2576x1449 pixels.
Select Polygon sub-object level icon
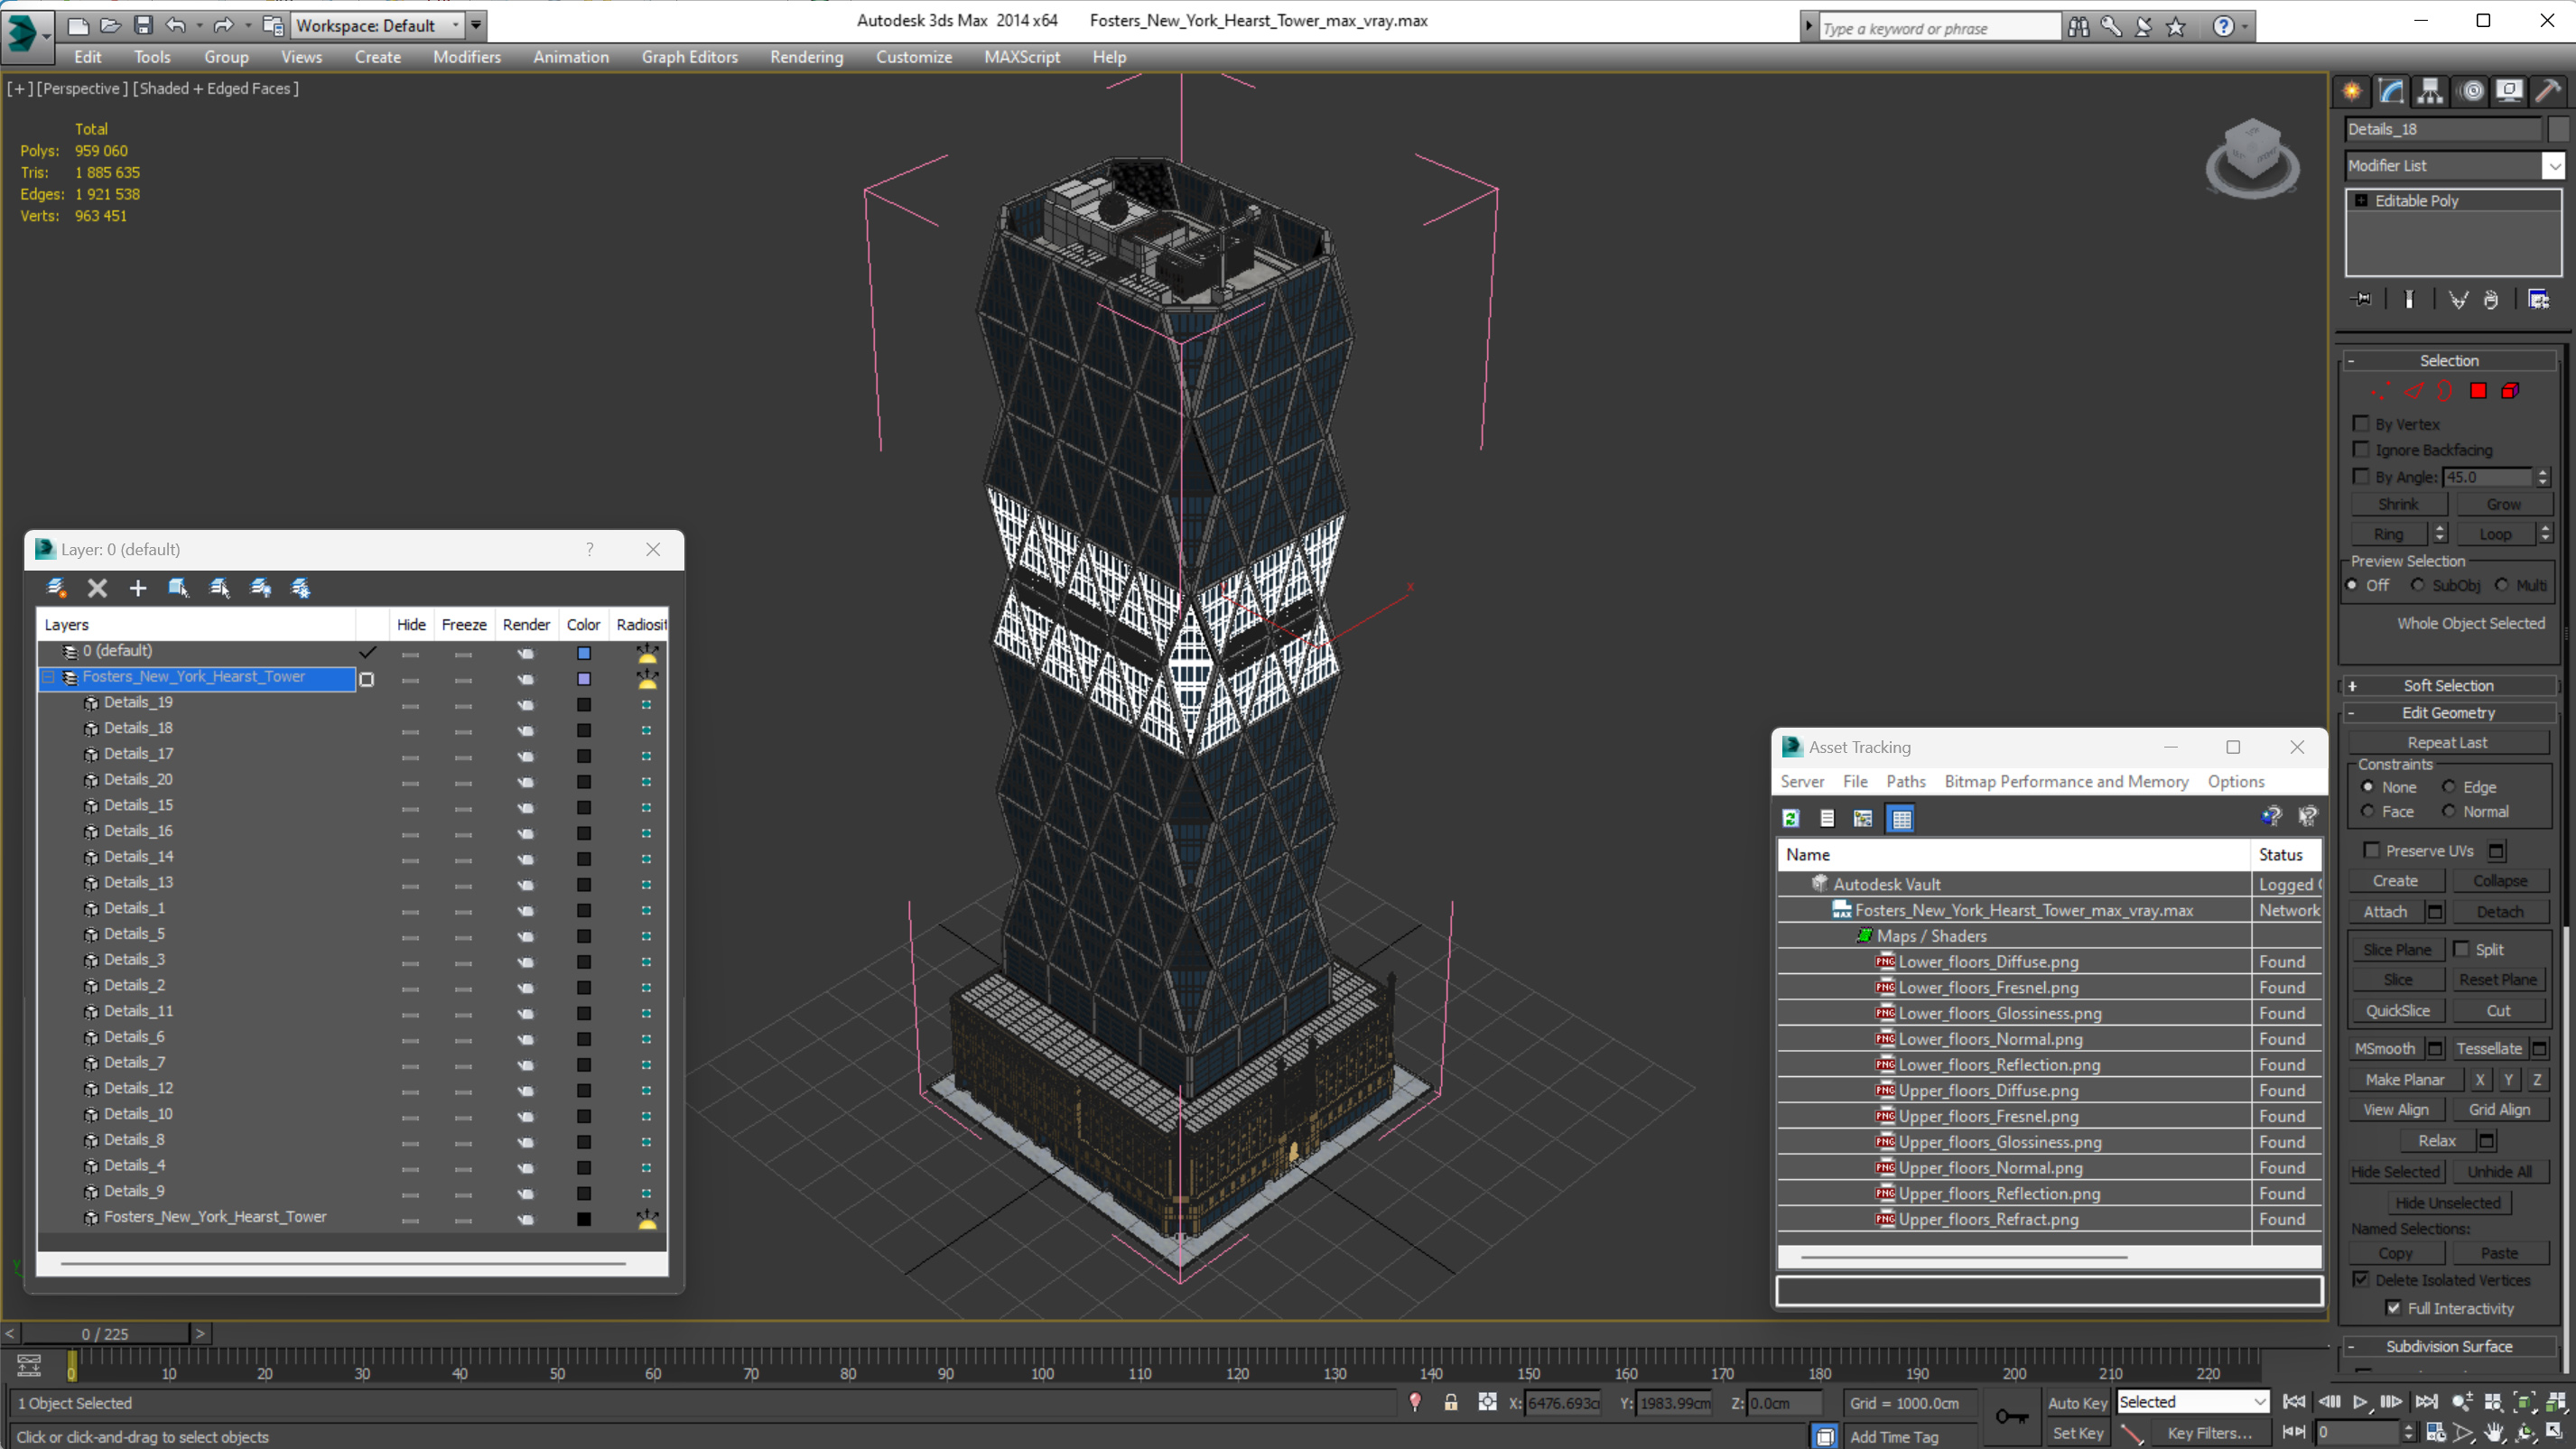pos(2478,391)
